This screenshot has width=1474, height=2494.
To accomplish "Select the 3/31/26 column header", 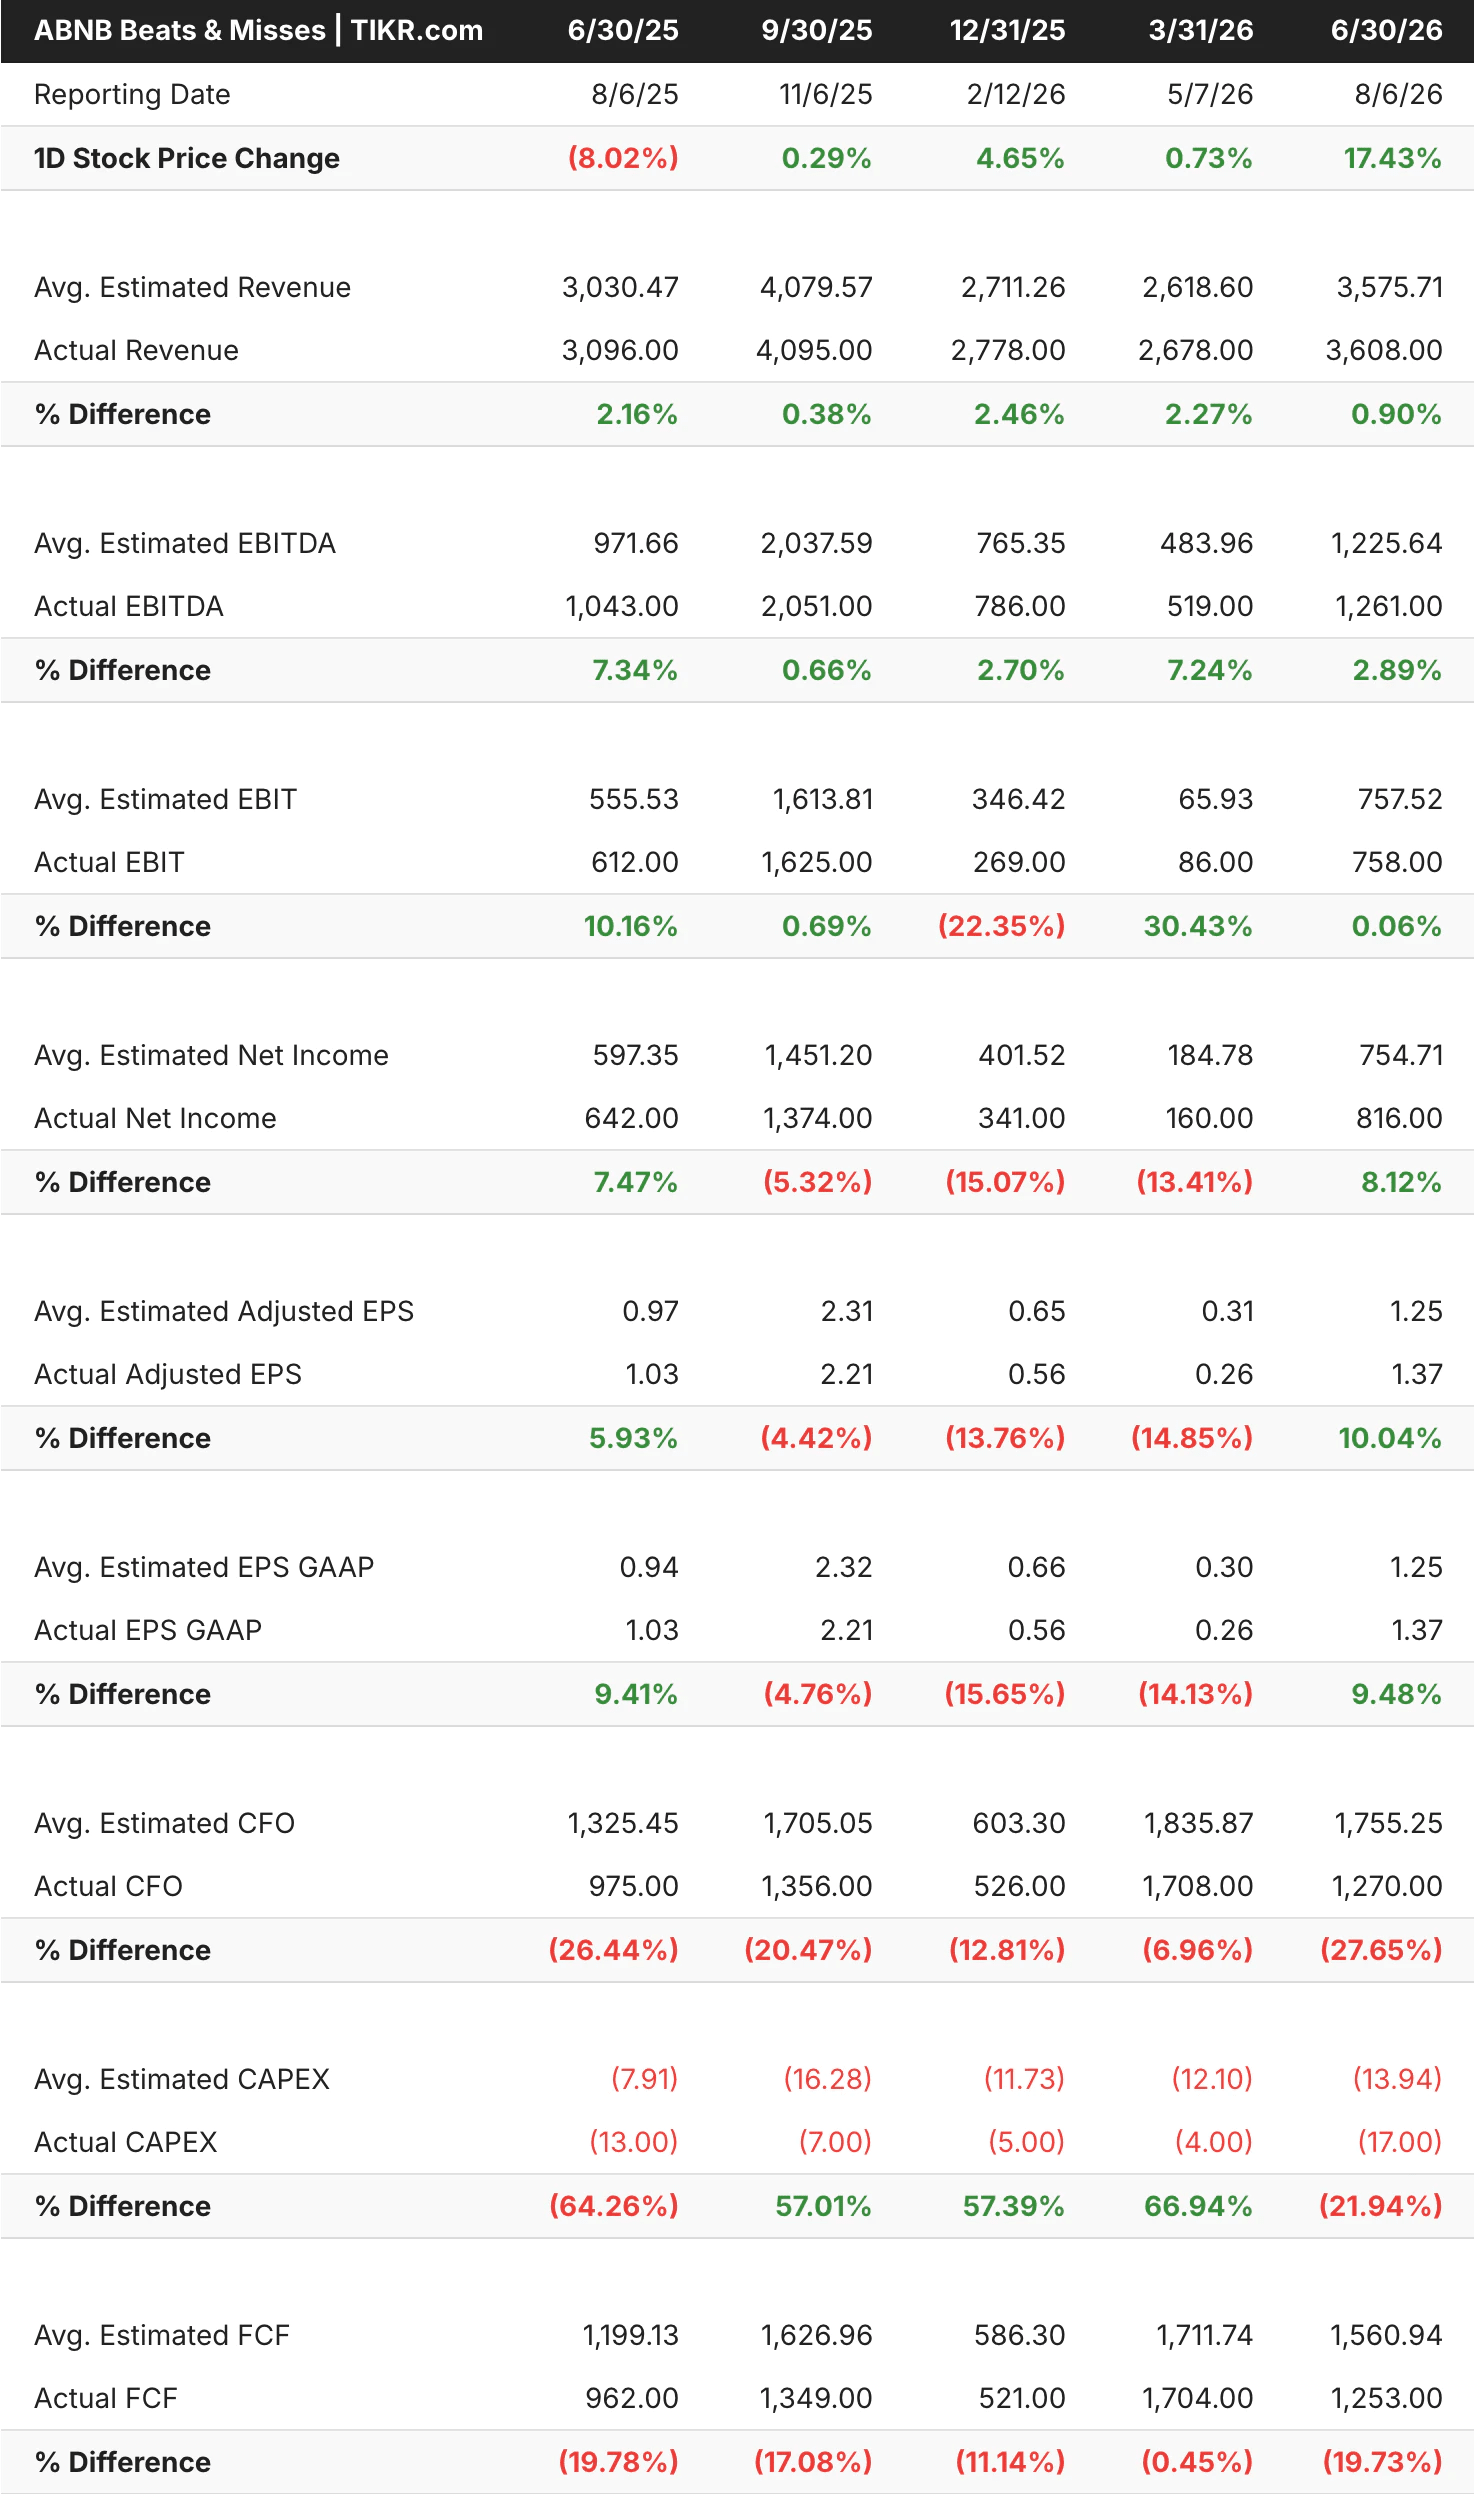I will click(1200, 30).
